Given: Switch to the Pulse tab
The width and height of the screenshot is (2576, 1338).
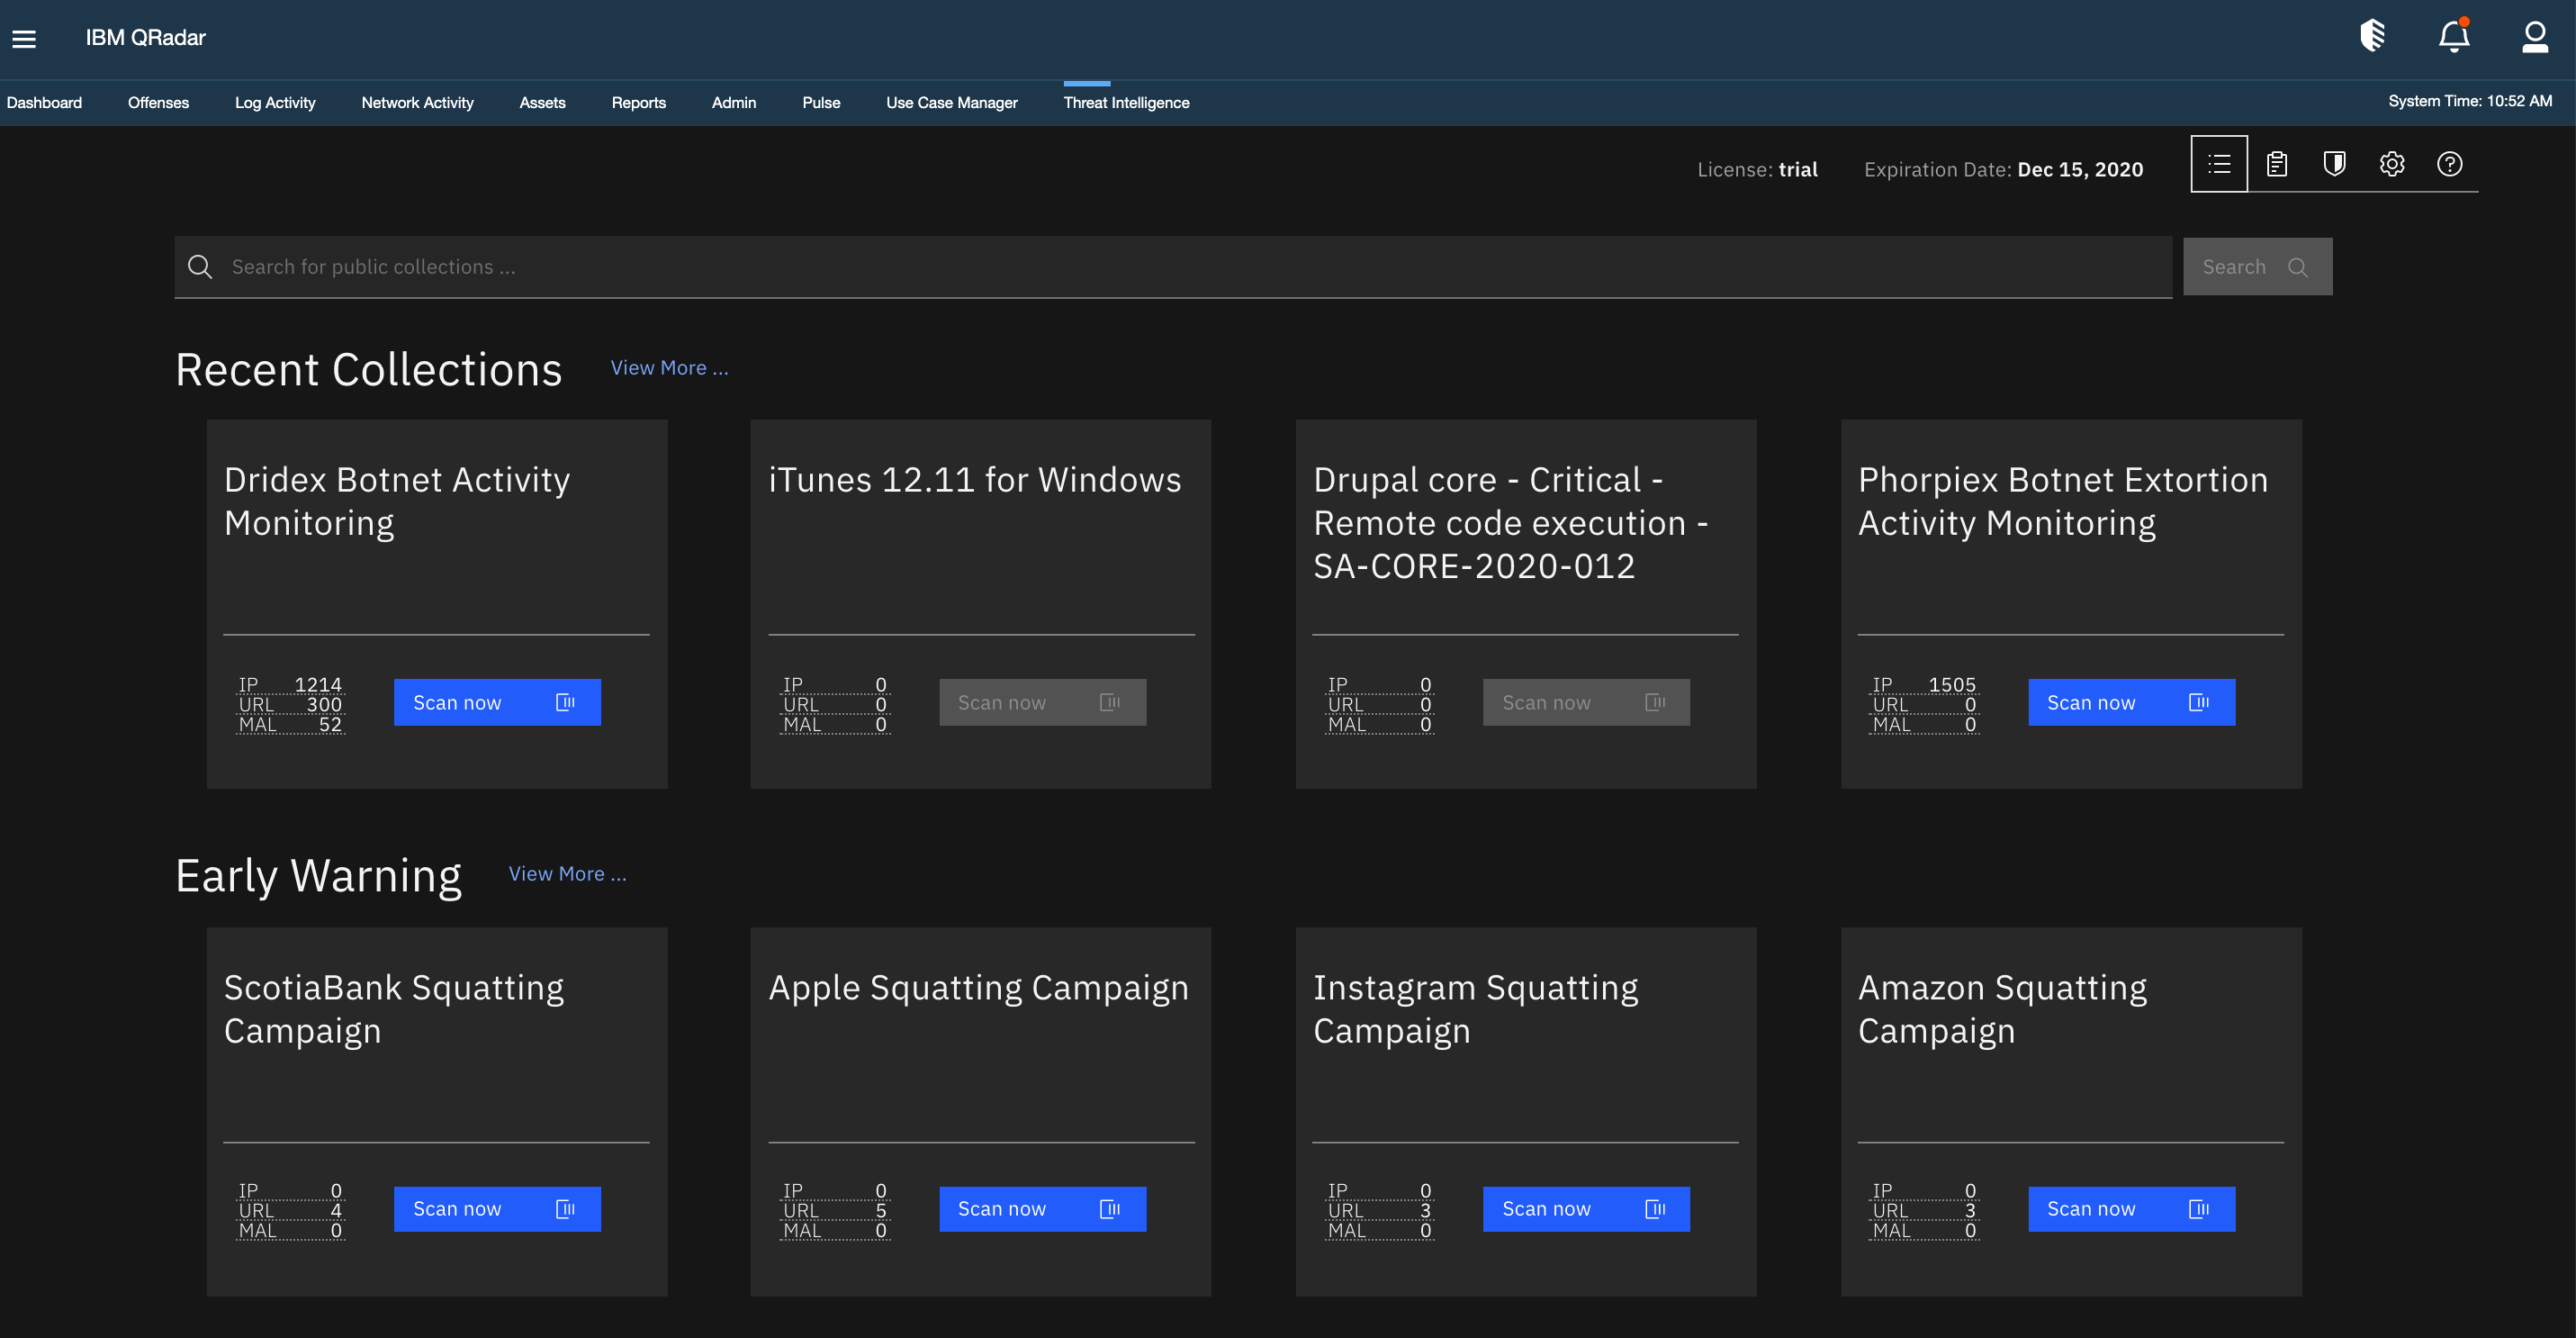Looking at the screenshot, I should coord(821,103).
